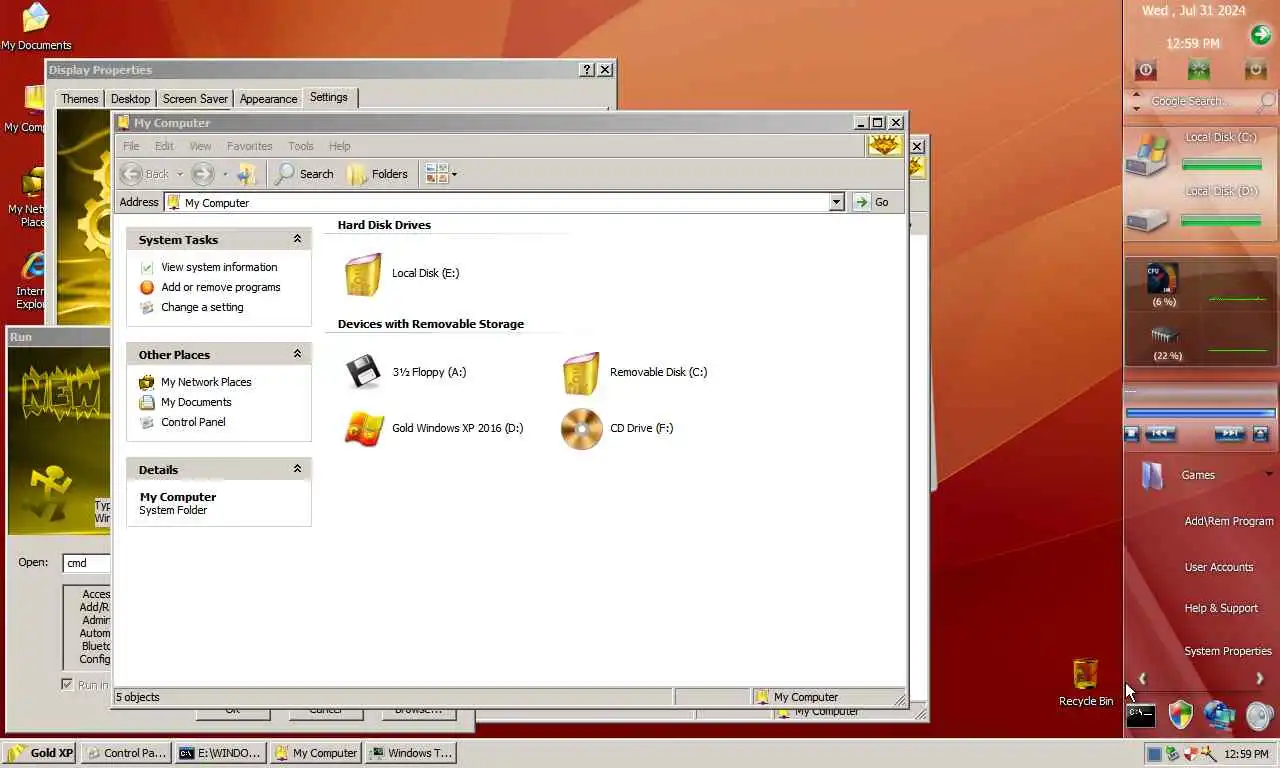The image size is (1280, 768).
Task: Click the Gold XP Start button
Action: (x=40, y=753)
